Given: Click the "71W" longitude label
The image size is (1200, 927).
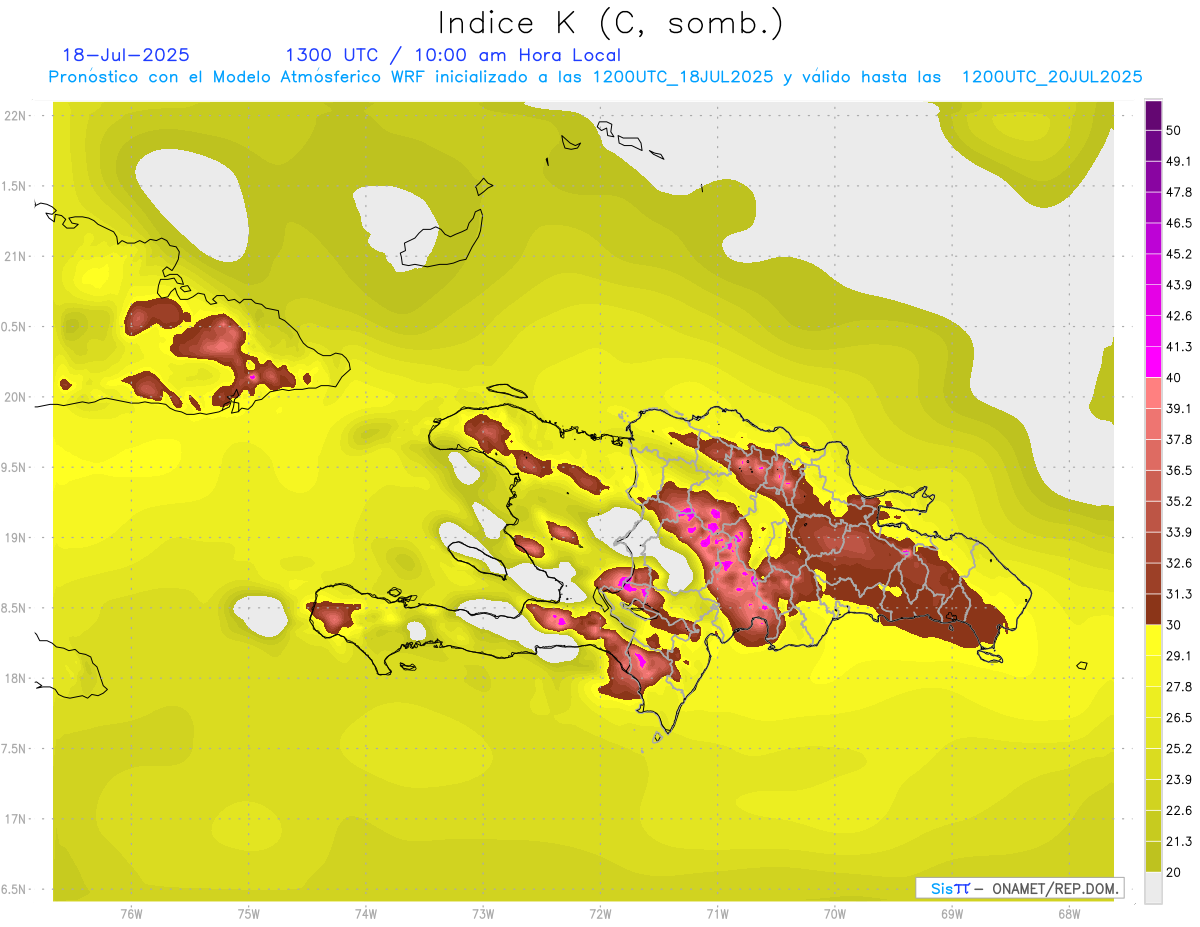Looking at the screenshot, I should click(x=717, y=914).
